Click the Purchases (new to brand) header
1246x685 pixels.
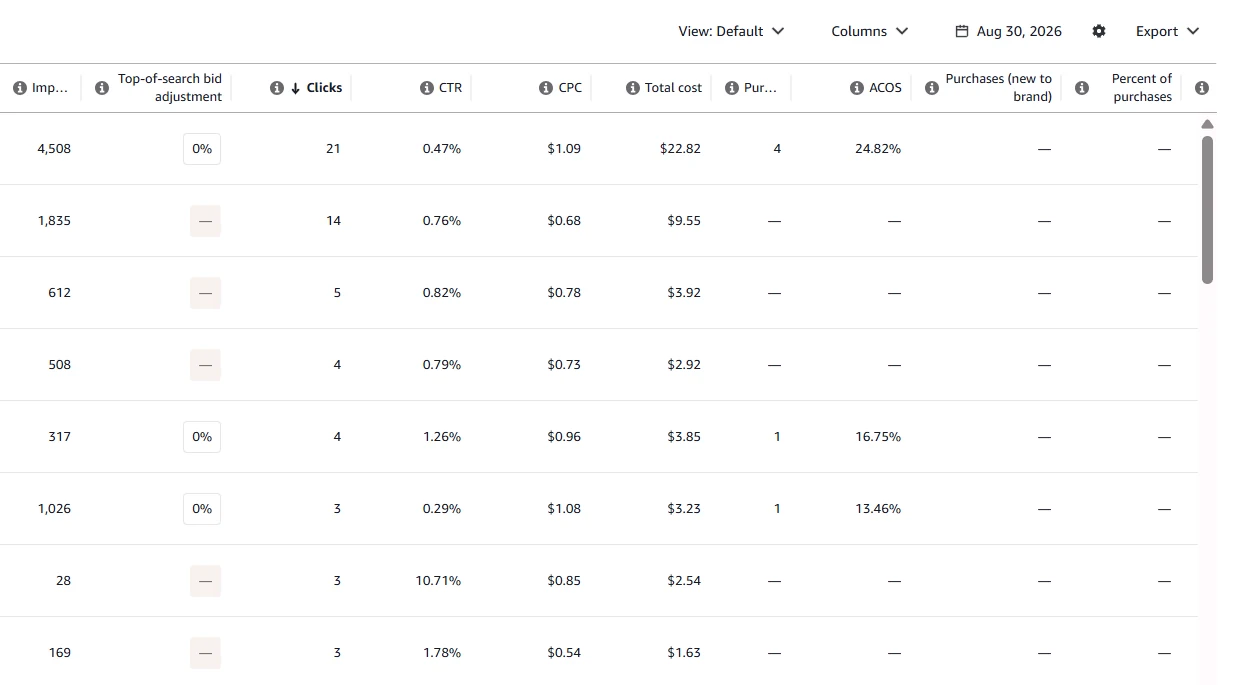click(999, 88)
